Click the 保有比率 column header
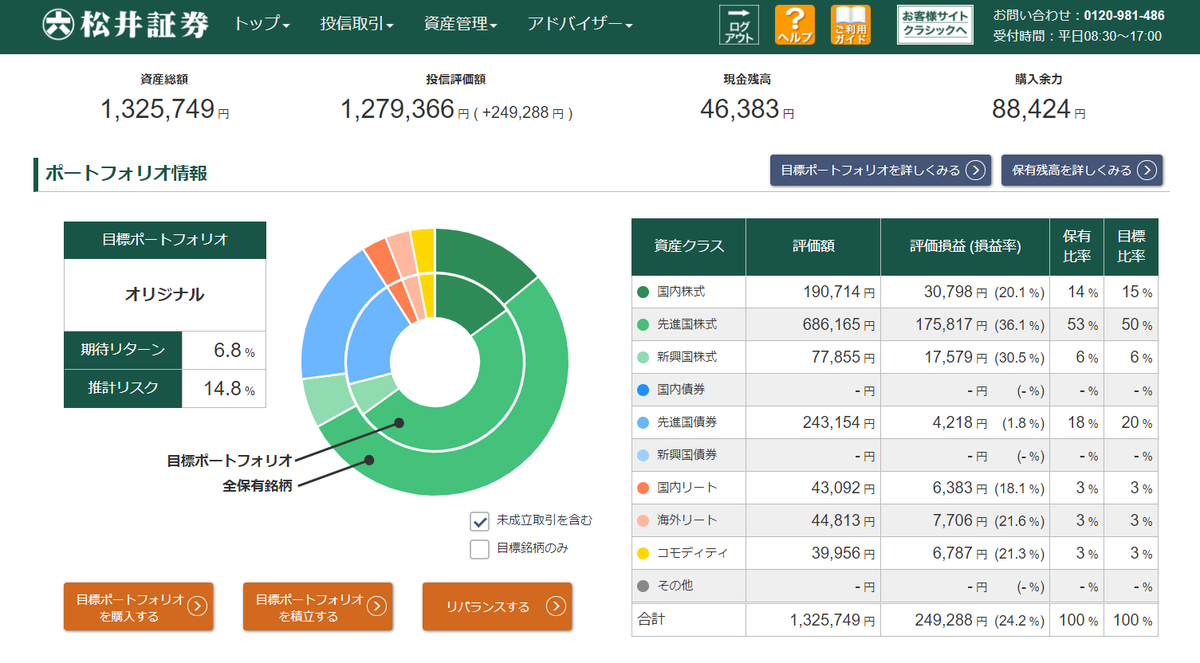 pyautogui.click(x=1077, y=247)
